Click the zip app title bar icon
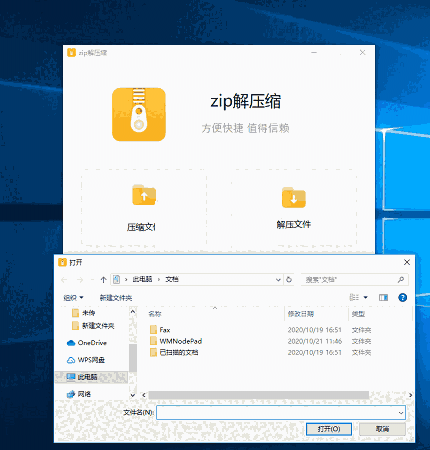This screenshot has width=430, height=450. pyautogui.click(x=71, y=53)
